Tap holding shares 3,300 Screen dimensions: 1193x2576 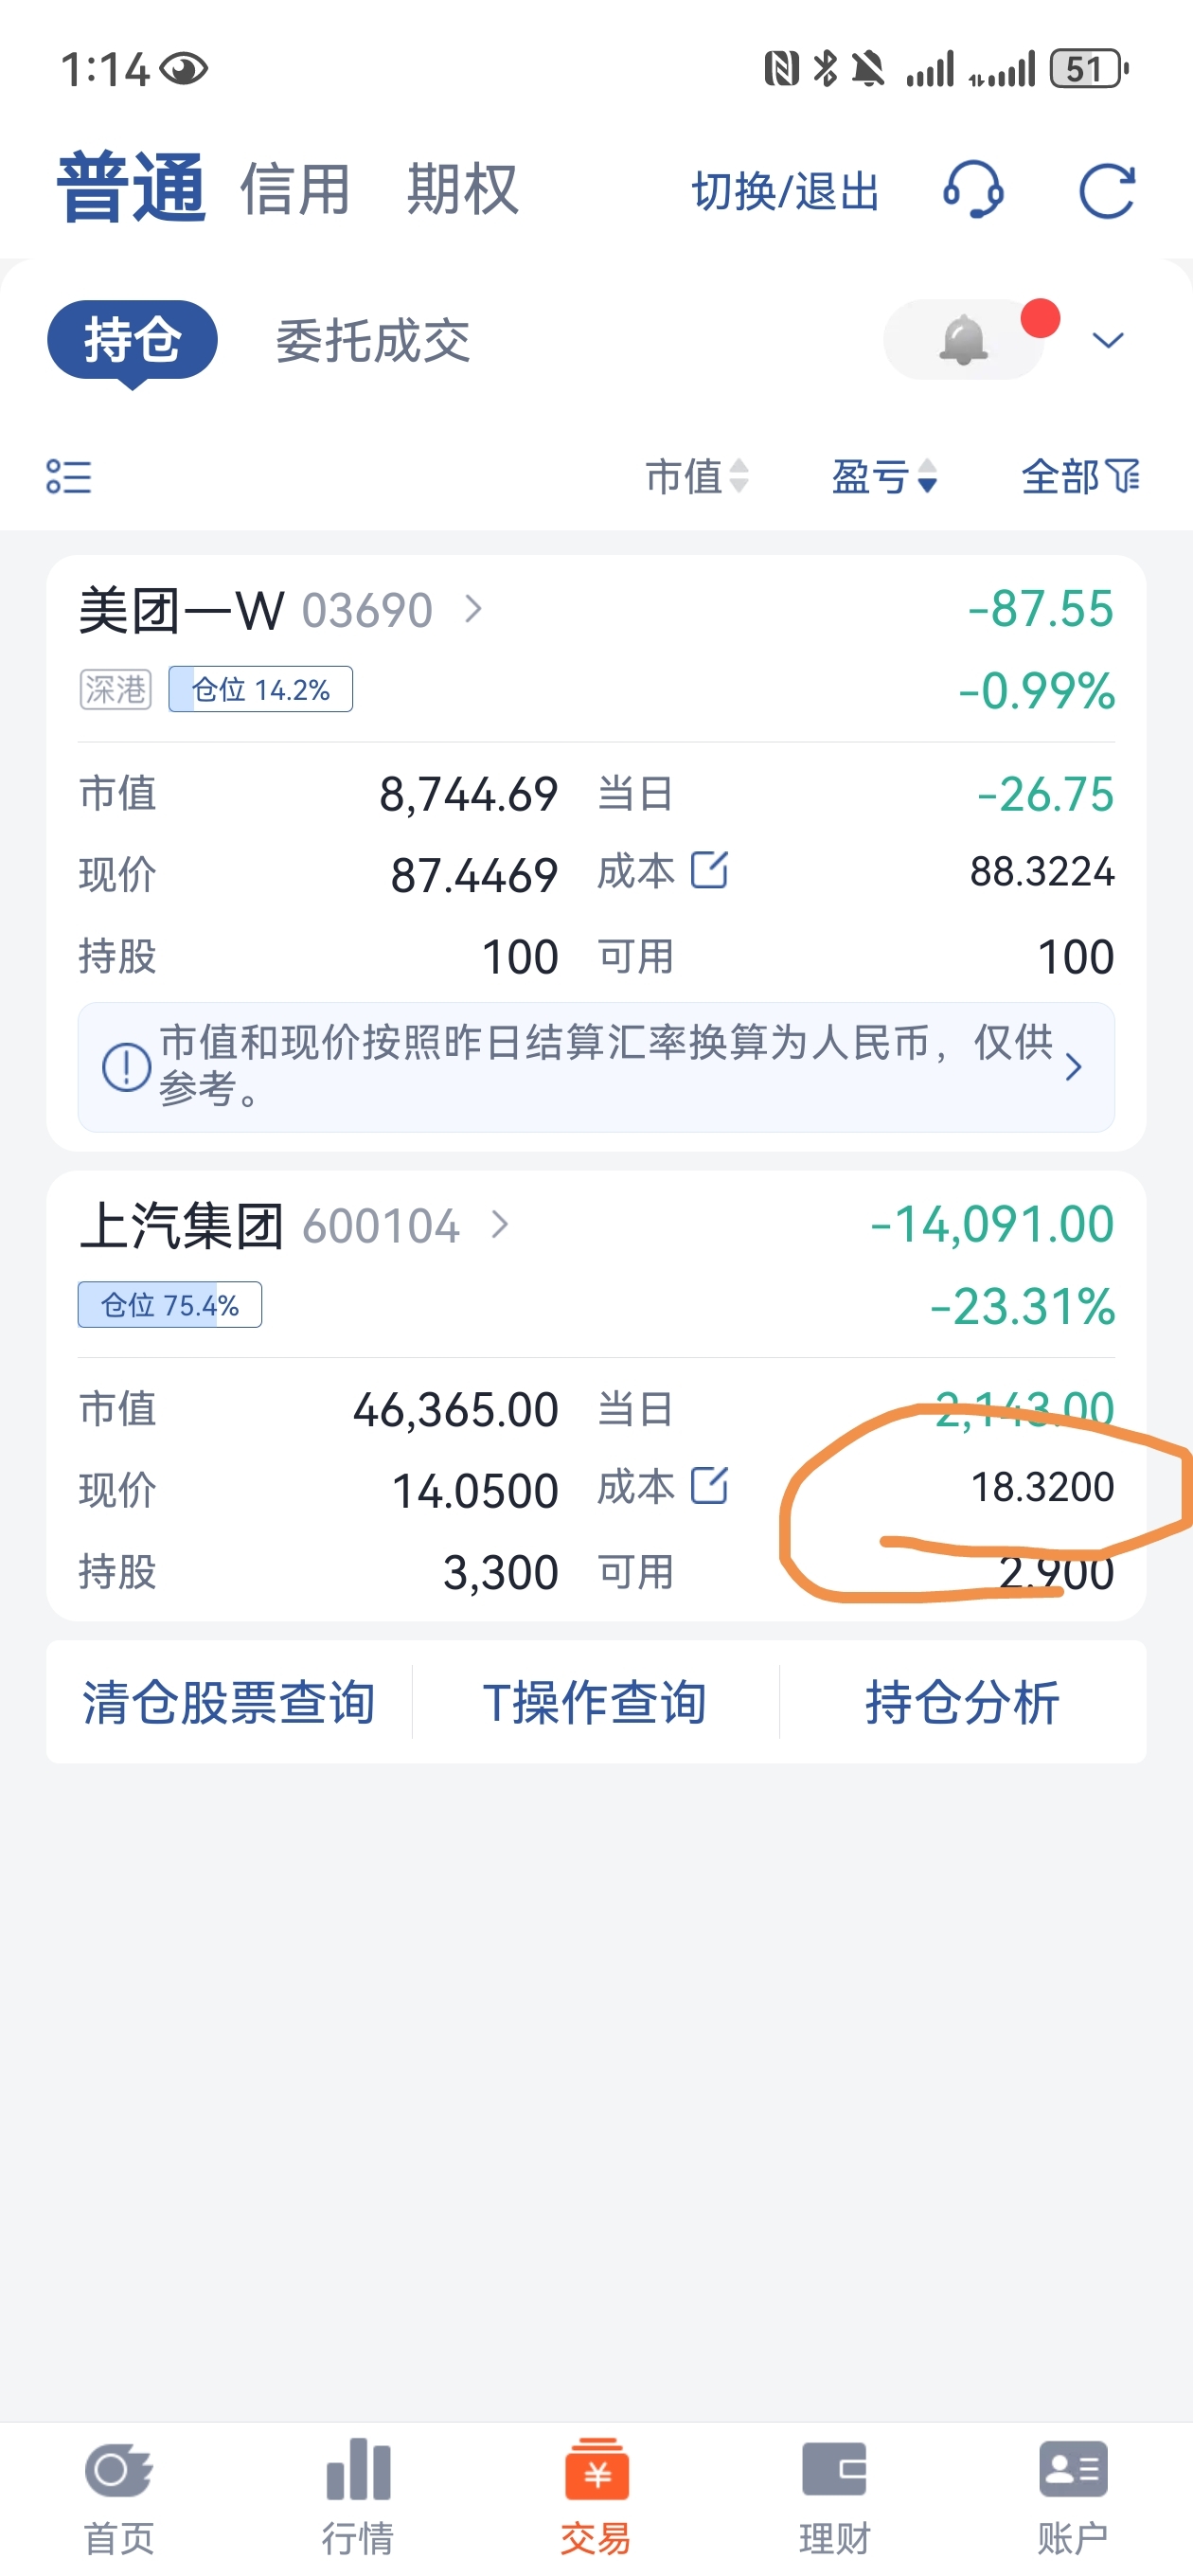(x=500, y=1573)
